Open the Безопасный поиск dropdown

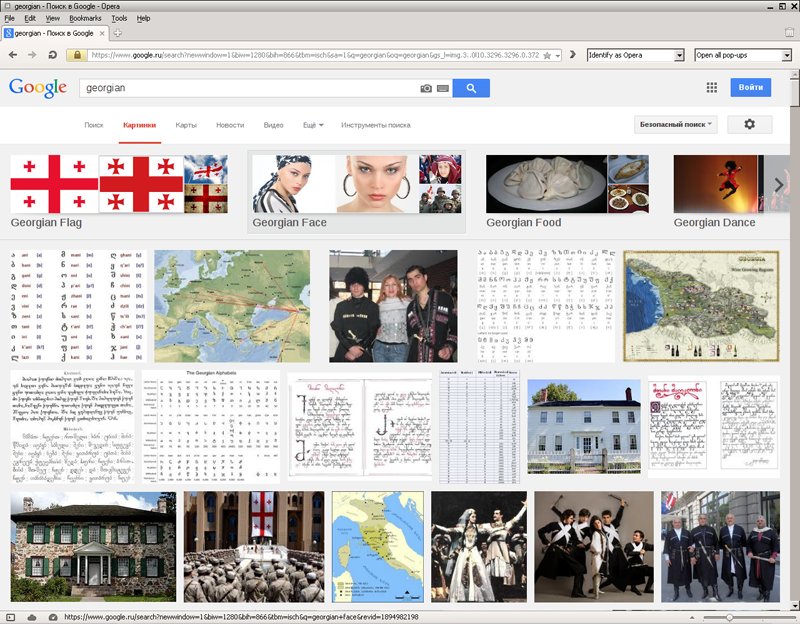[676, 125]
